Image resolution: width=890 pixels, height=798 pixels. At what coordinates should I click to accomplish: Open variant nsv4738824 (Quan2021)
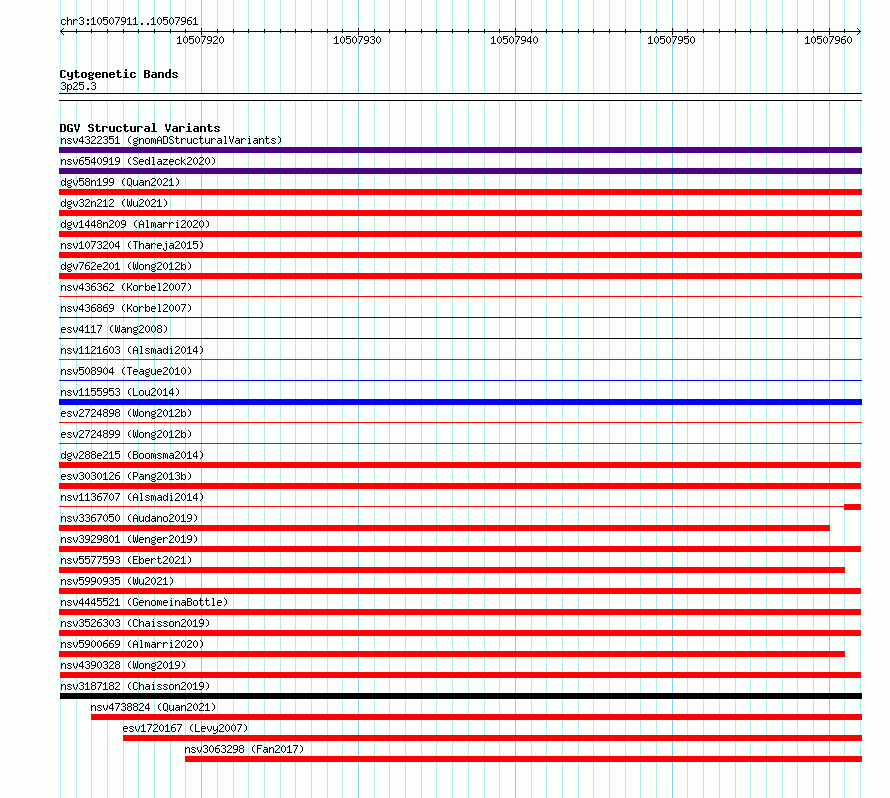click(x=153, y=707)
